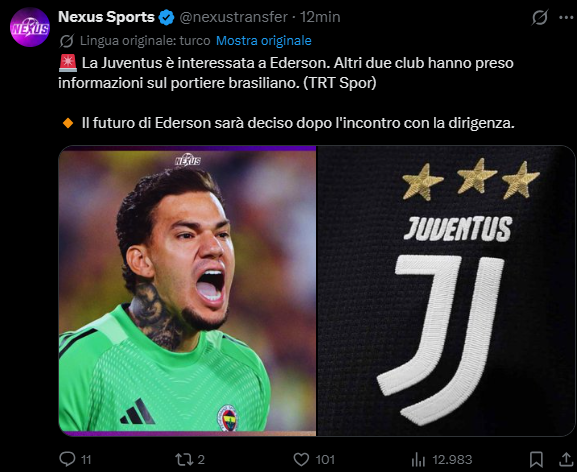Click the translation icon beside Lingua originale
The image size is (577, 472).
click(x=67, y=41)
